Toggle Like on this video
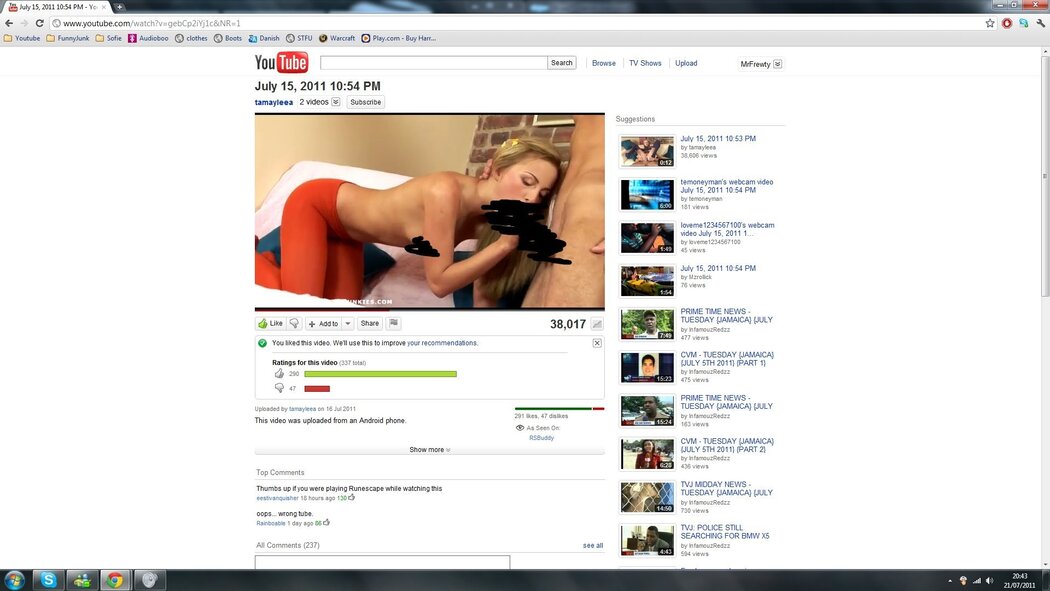This screenshot has width=1050, height=591. [x=268, y=323]
